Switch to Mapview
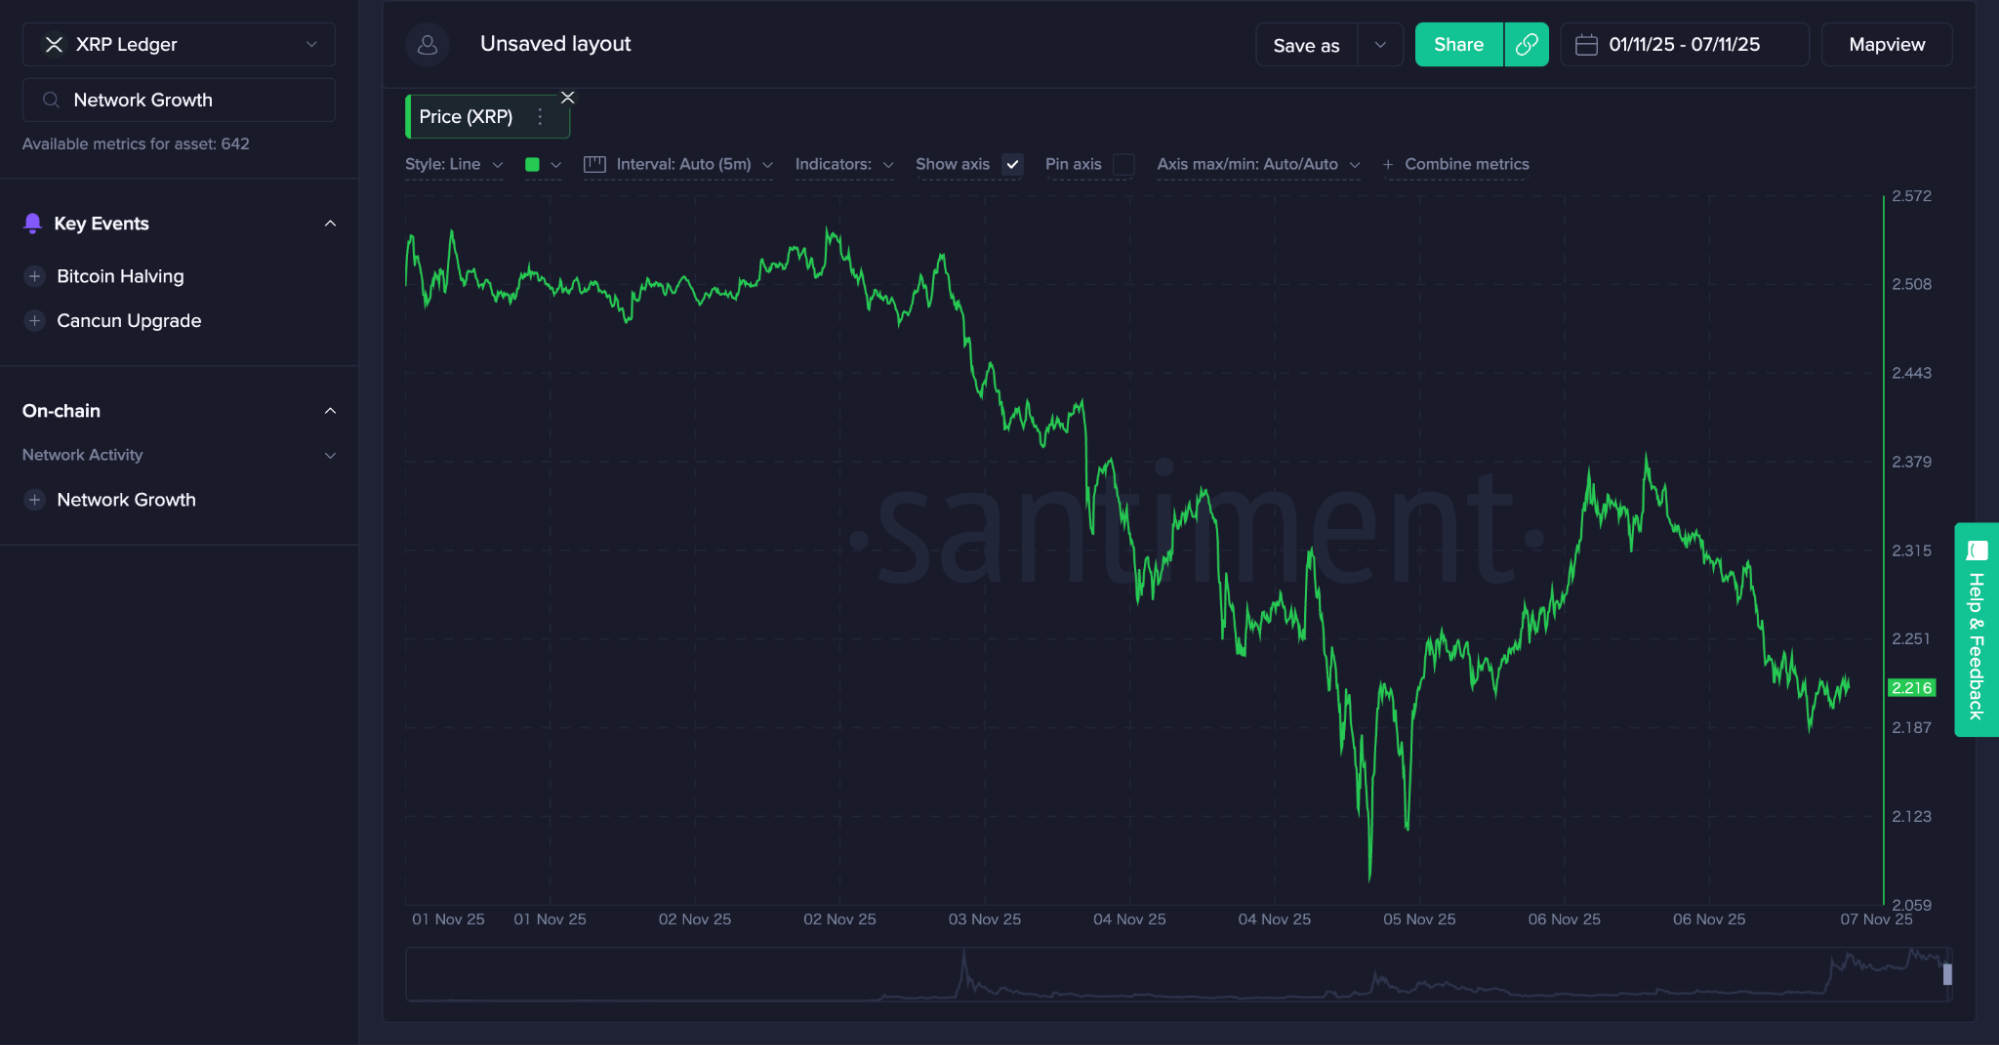 coord(1886,44)
